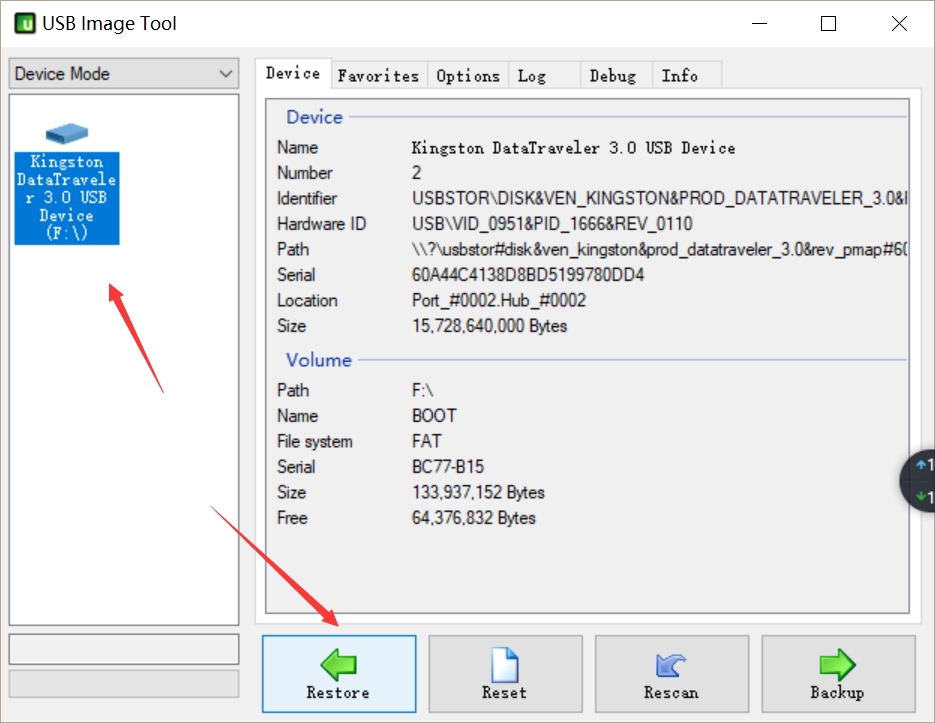Expand mode list via dropdown chevron

225,74
